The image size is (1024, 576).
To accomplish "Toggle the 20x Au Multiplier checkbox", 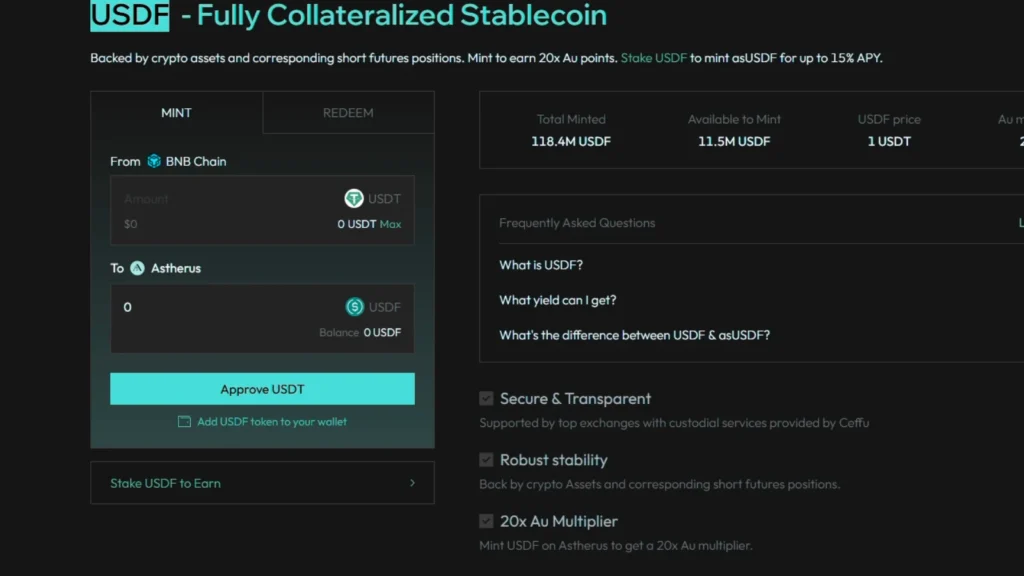I will coord(487,521).
